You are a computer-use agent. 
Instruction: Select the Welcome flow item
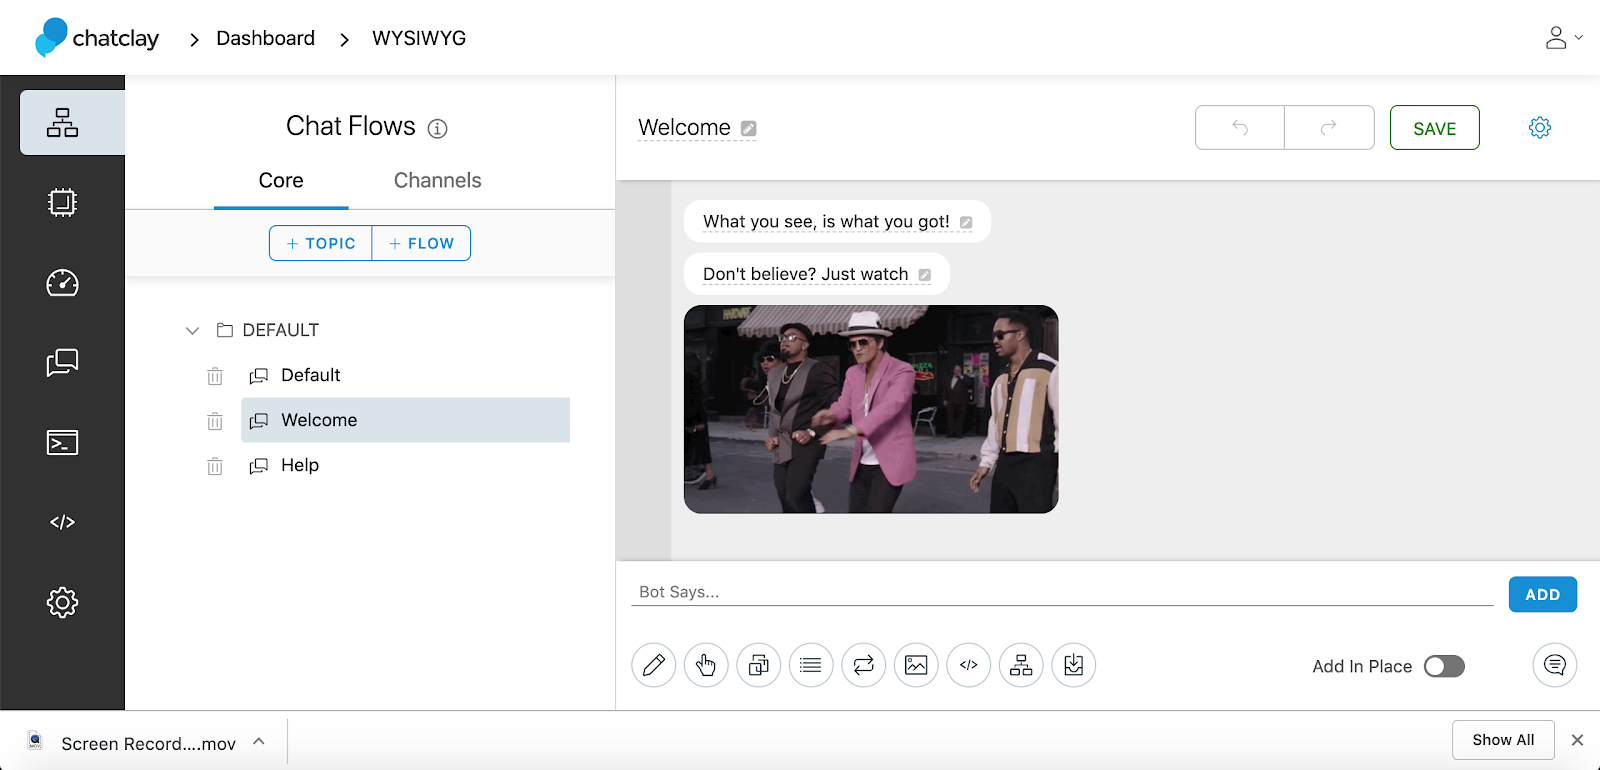click(405, 420)
